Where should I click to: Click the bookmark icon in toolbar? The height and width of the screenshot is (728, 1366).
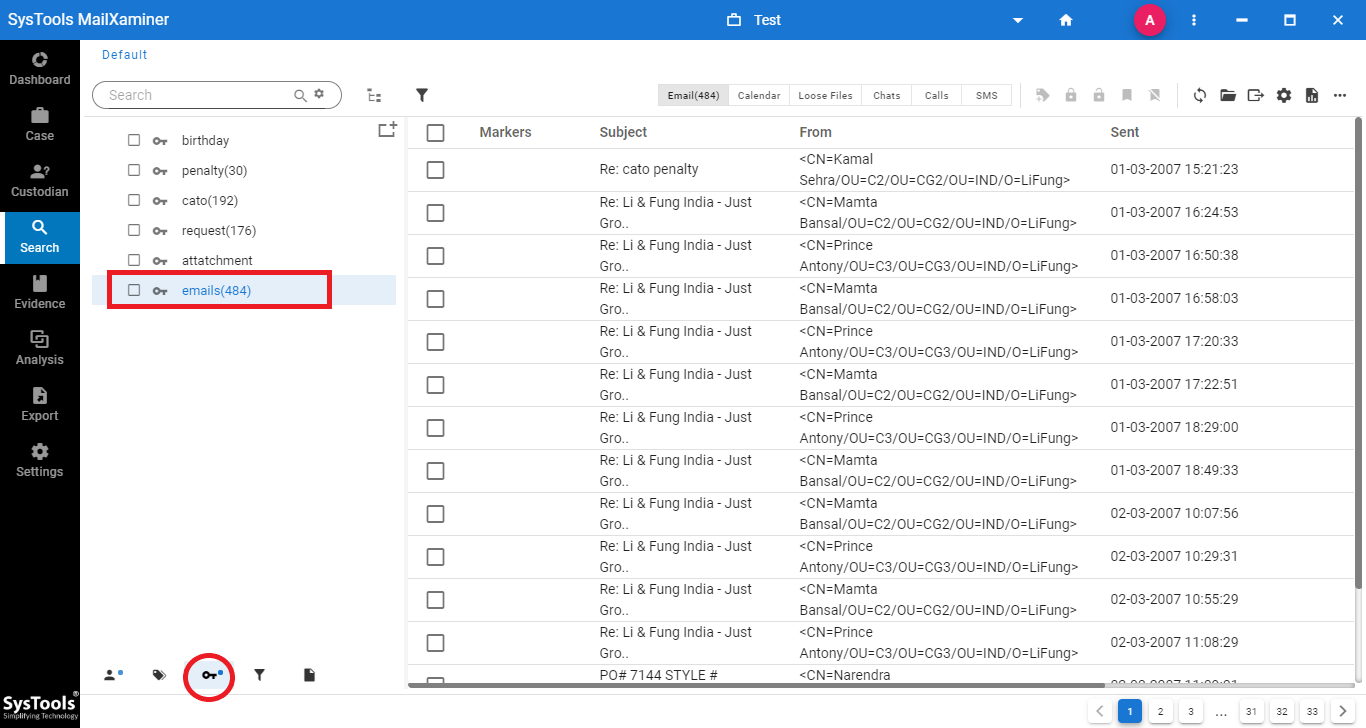[1127, 95]
